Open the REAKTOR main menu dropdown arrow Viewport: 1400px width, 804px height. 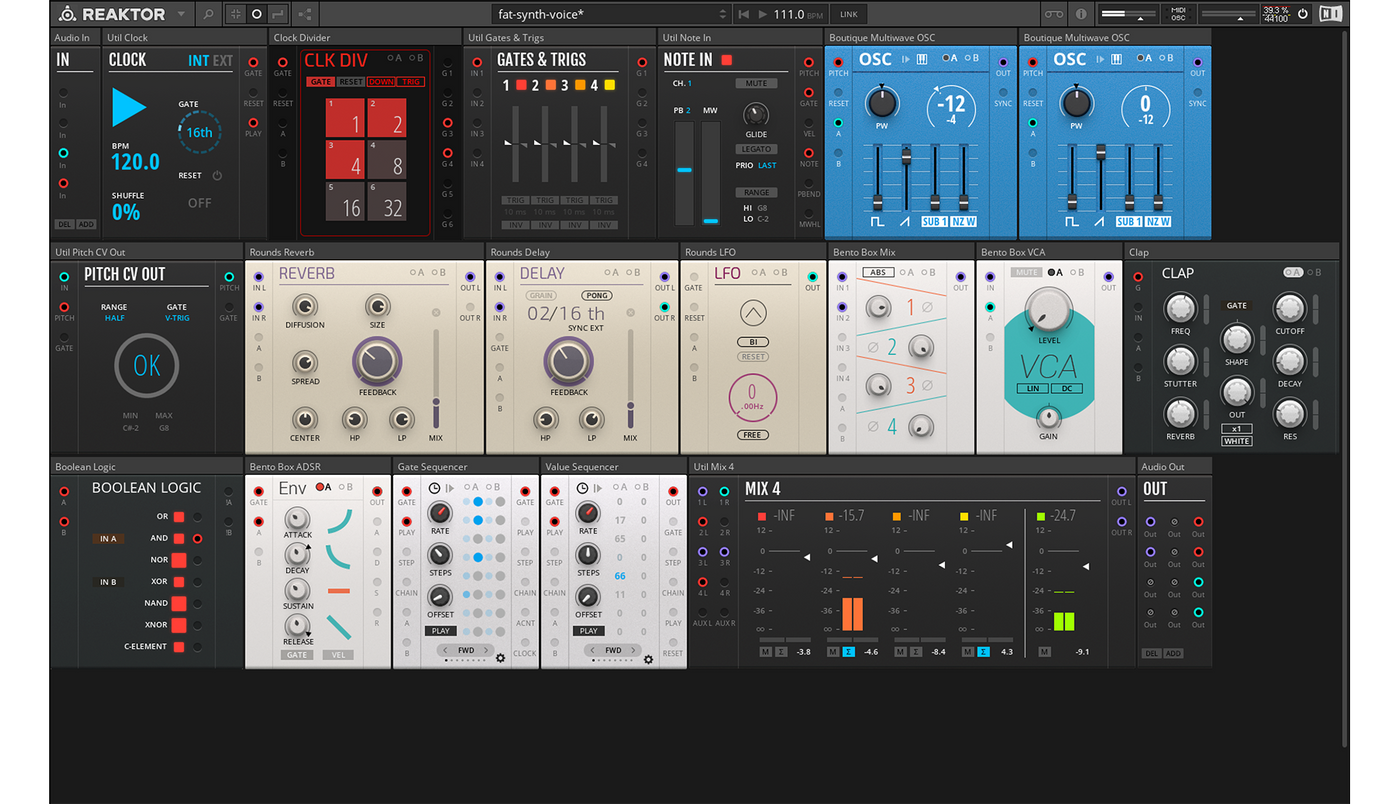pos(181,14)
